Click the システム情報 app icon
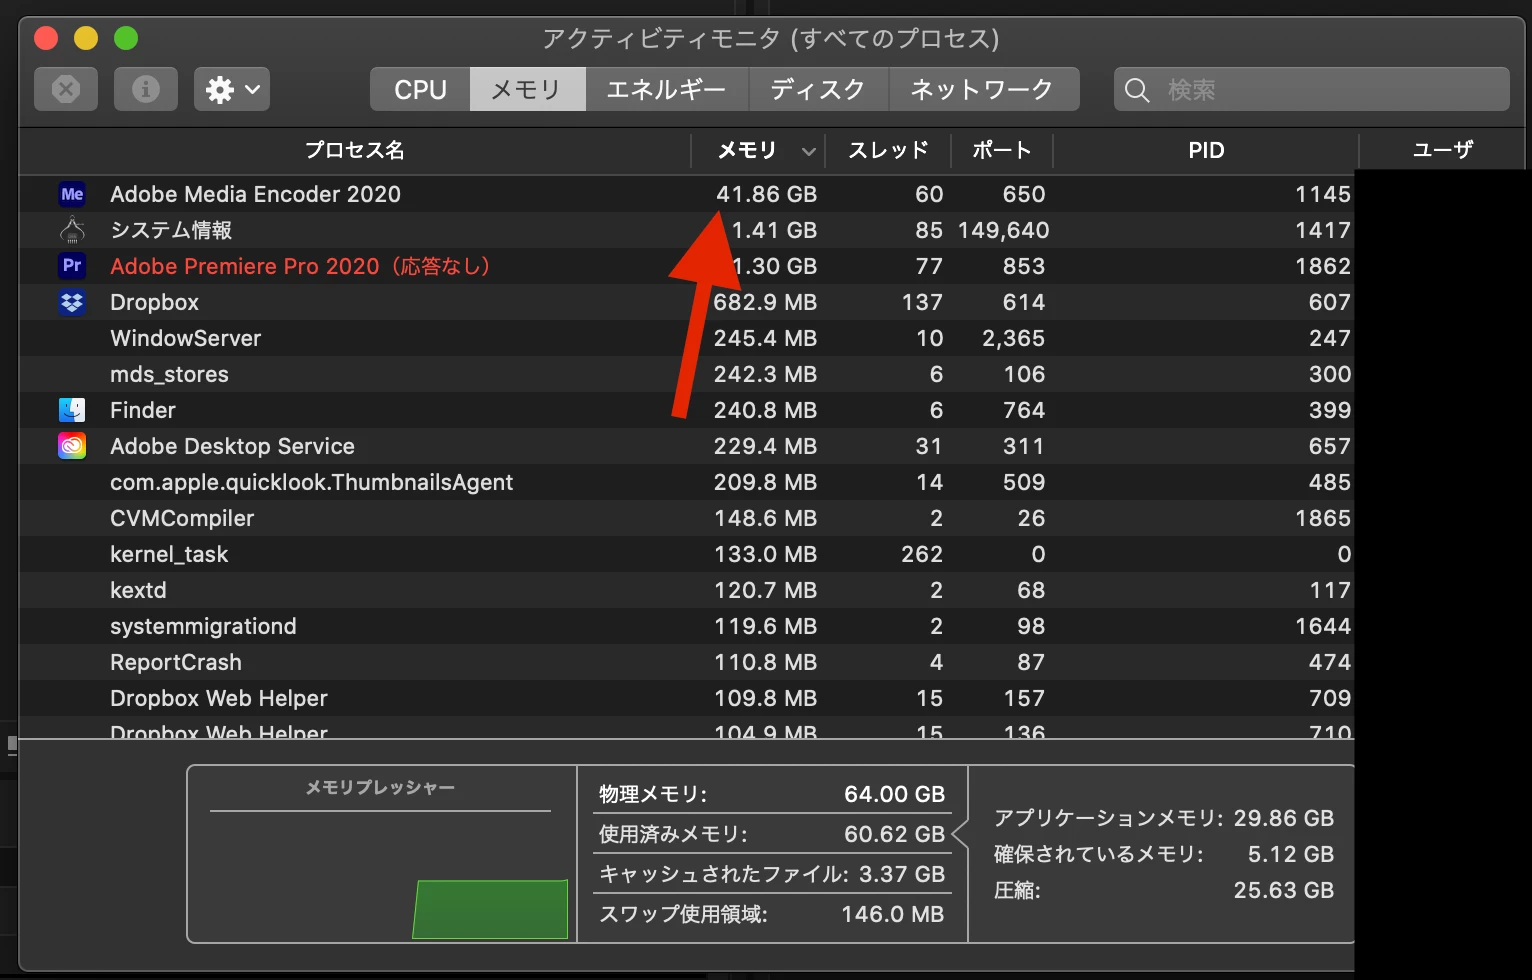 coord(72,230)
